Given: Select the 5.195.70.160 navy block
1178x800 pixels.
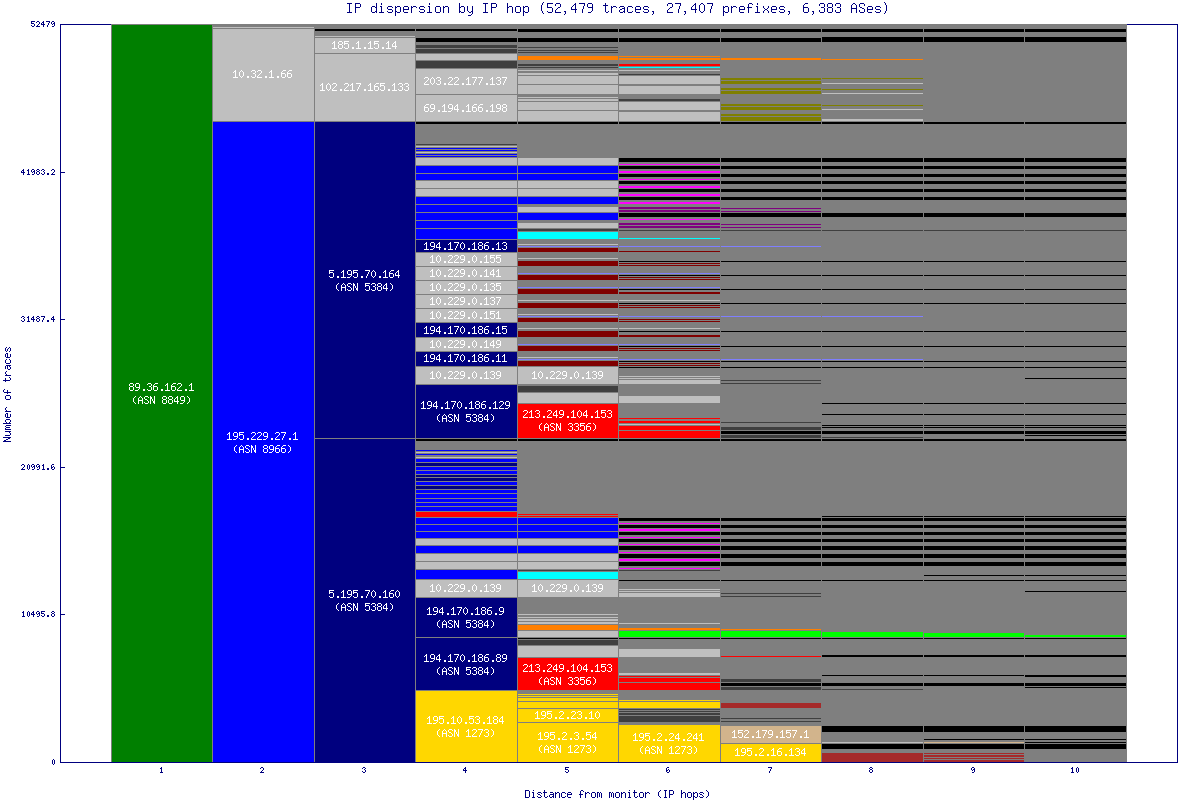Looking at the screenshot, I should [x=364, y=600].
